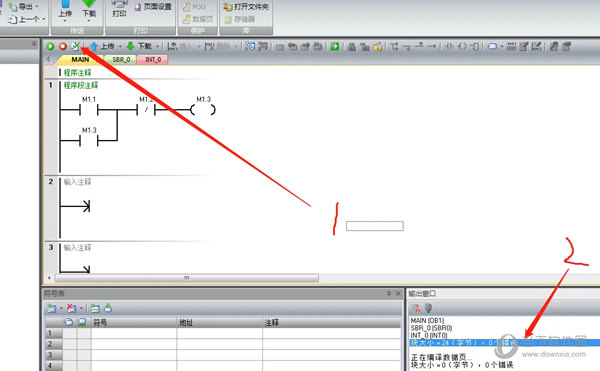Open the editor toolbar Download dropdown arrow
This screenshot has height=371, width=600.
157,47
